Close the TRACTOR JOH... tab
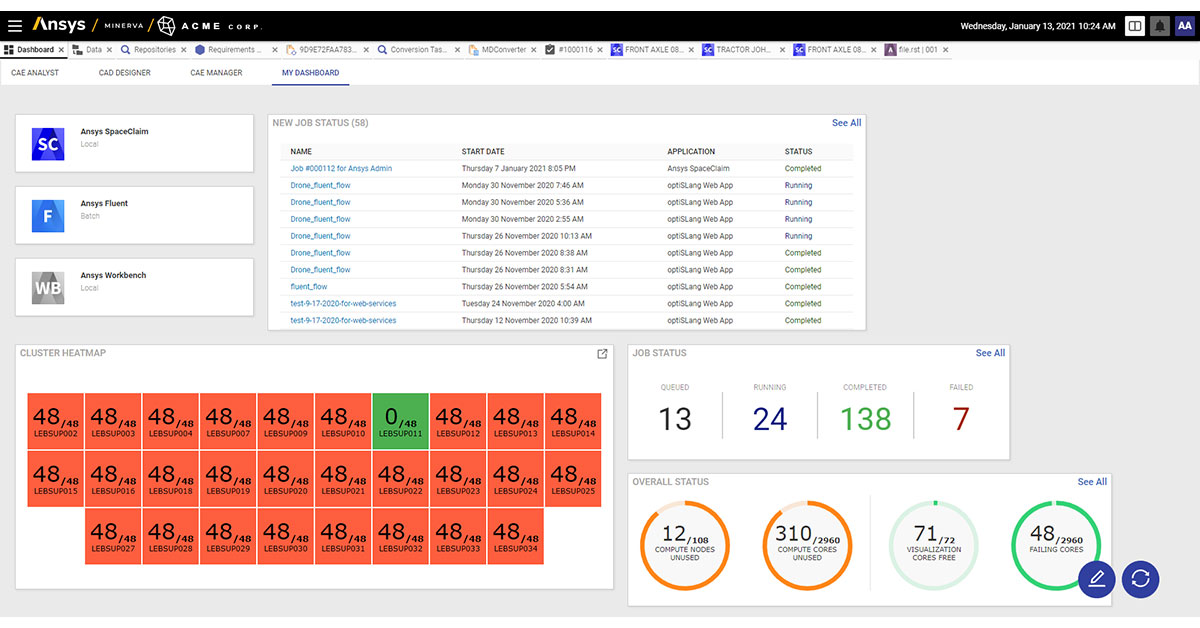Image resolution: width=1200 pixels, height=628 pixels. coord(784,50)
